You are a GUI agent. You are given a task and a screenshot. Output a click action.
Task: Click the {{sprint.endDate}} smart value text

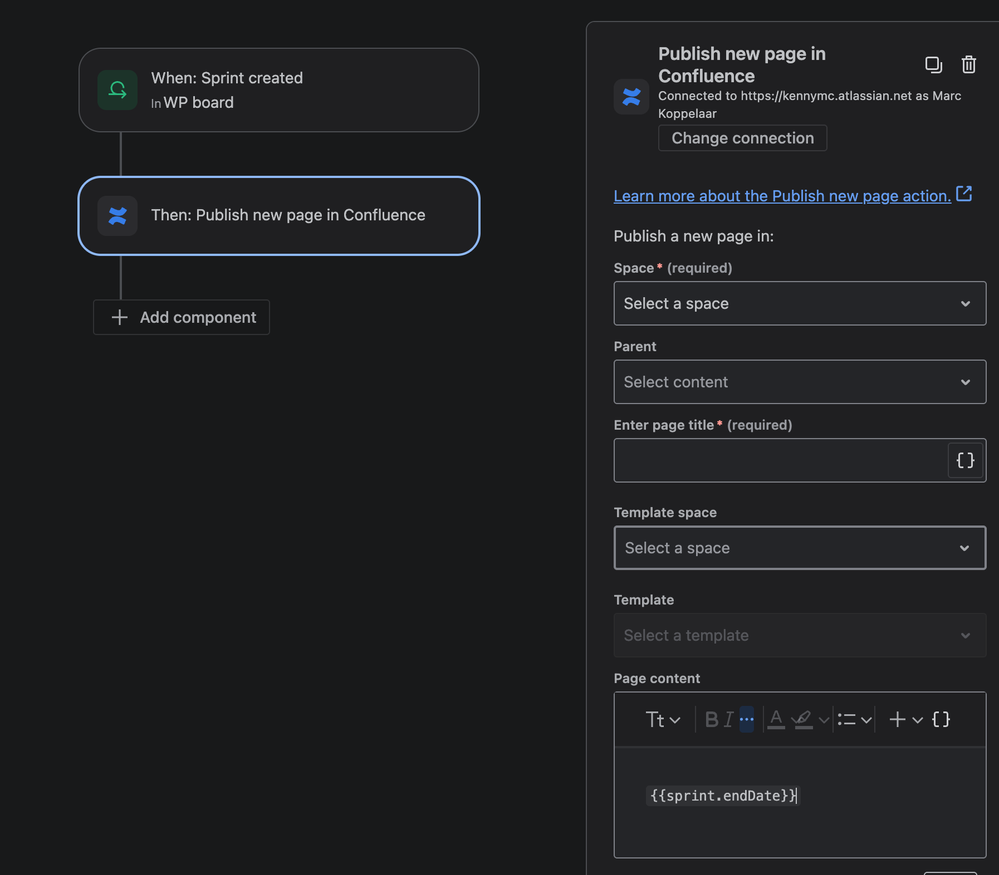click(722, 795)
